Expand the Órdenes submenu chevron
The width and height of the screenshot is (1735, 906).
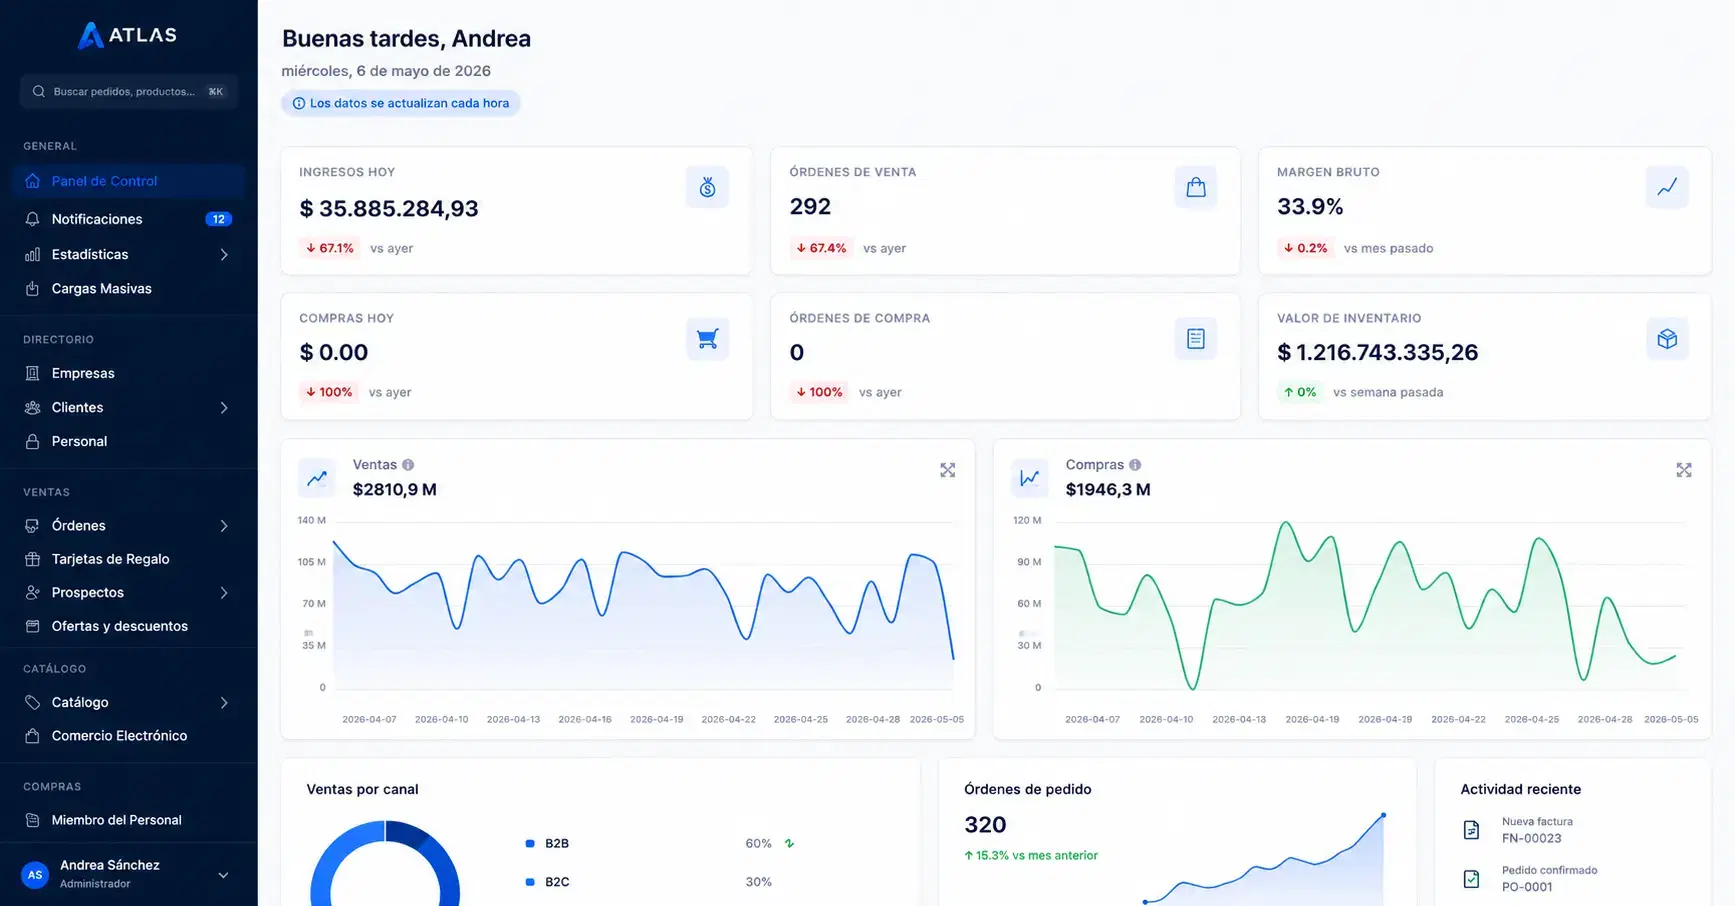click(x=224, y=525)
